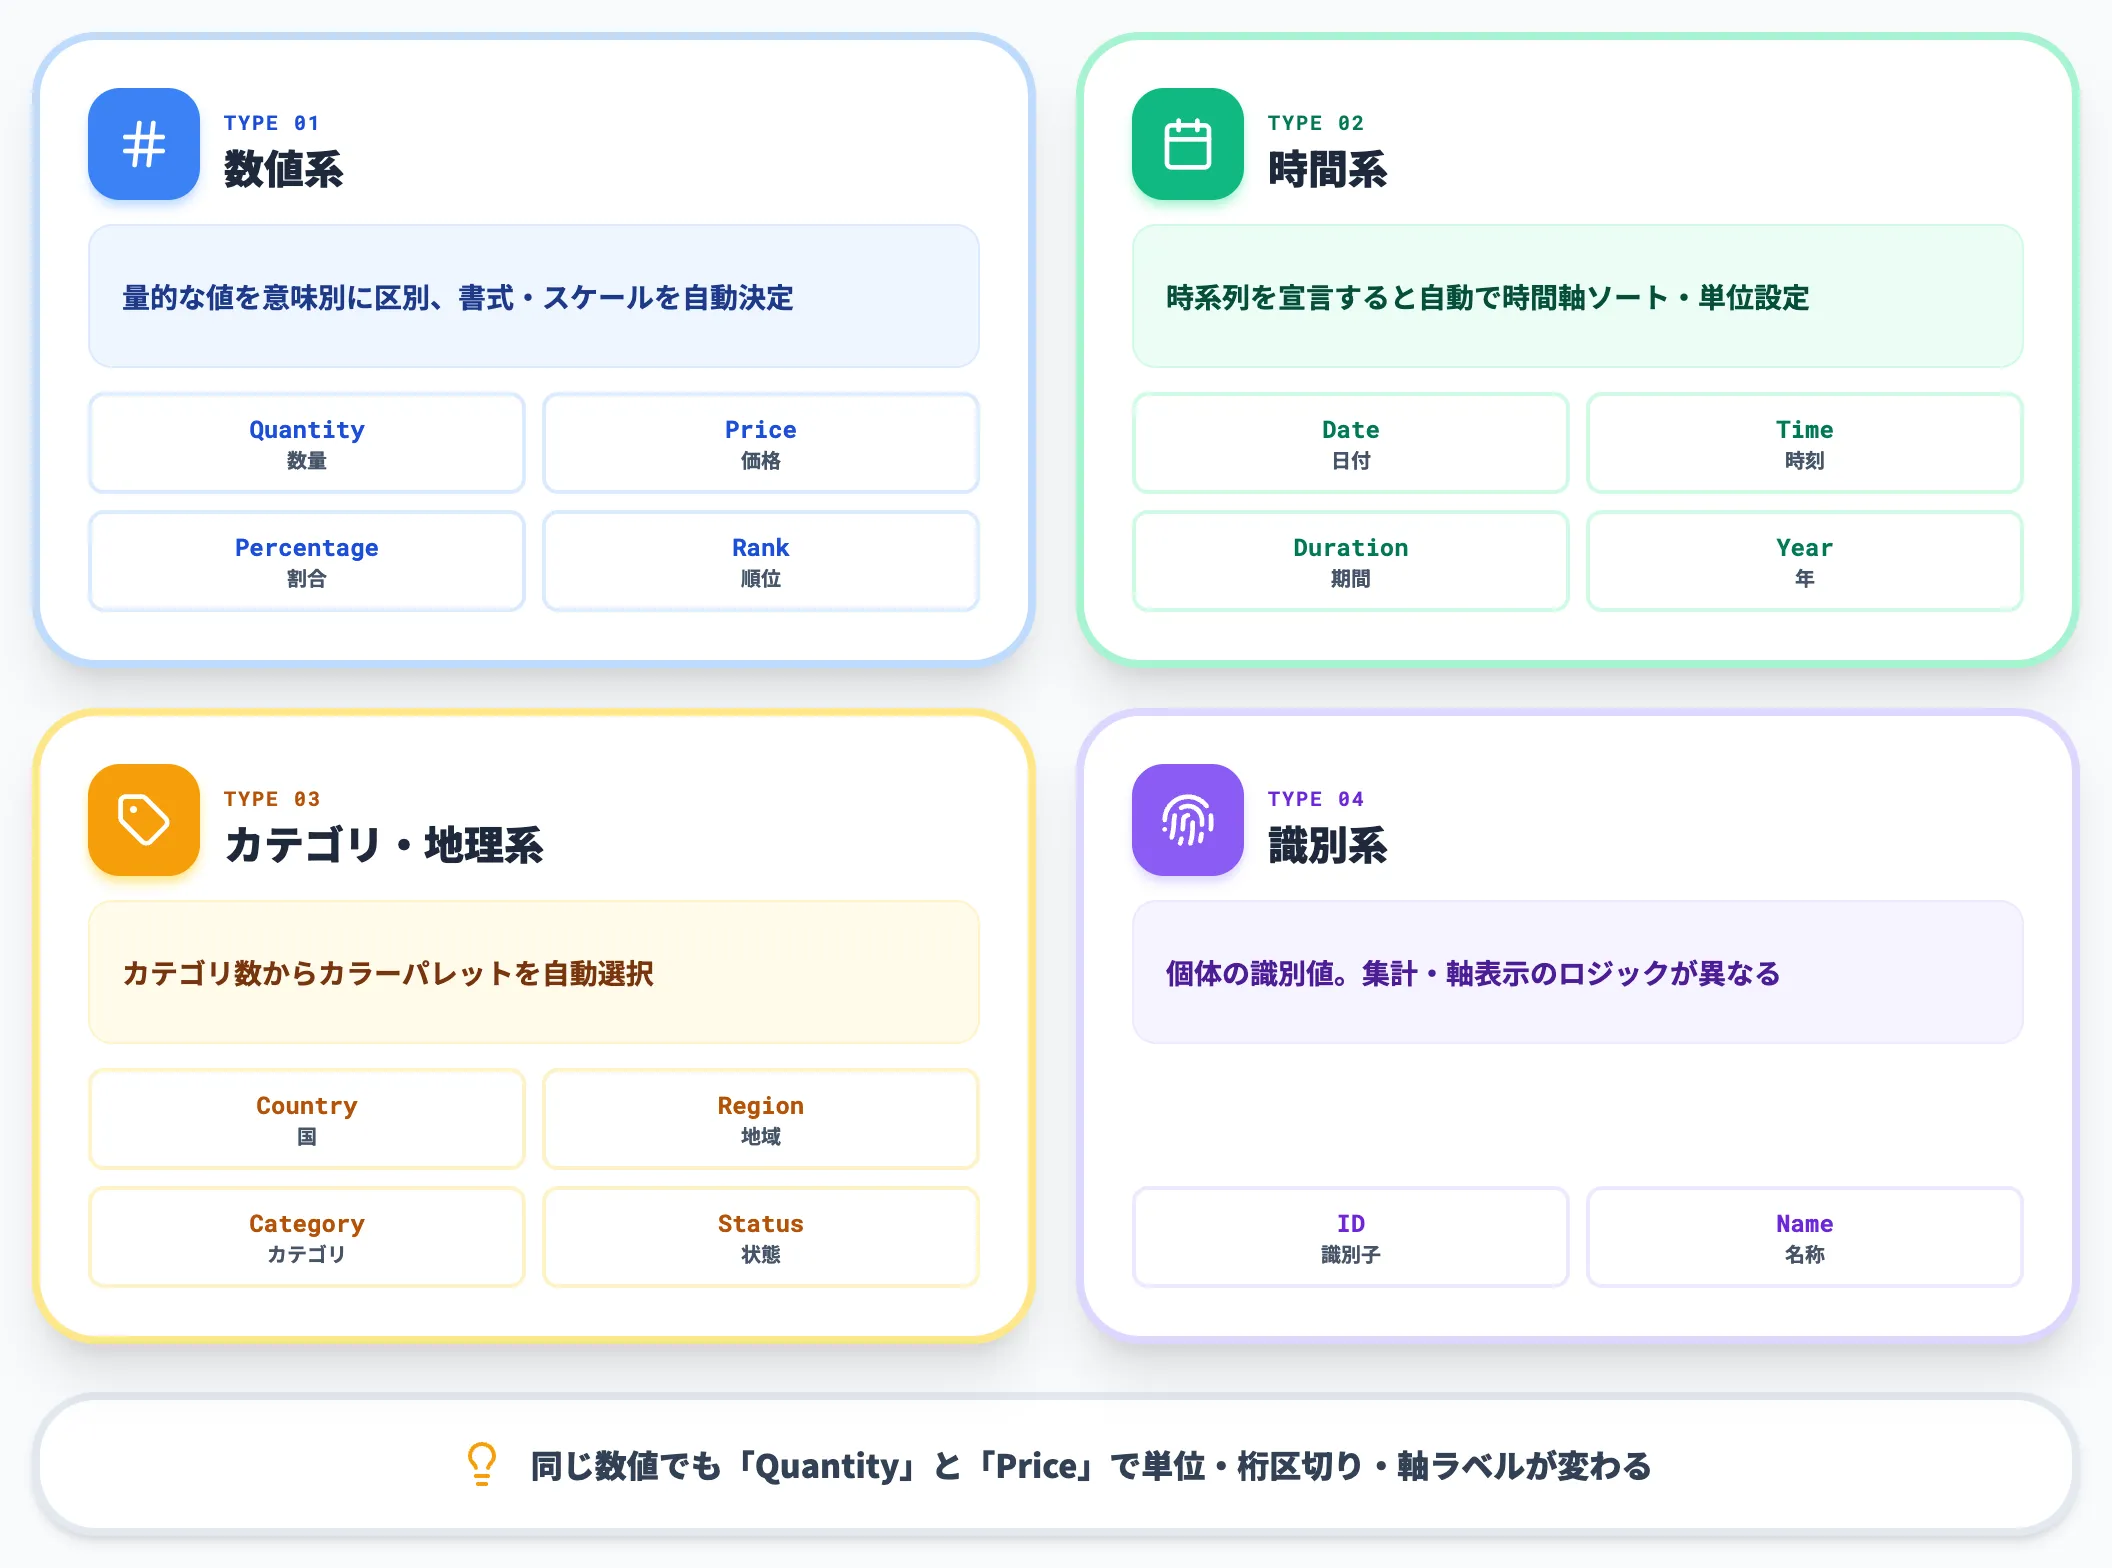The width and height of the screenshot is (2112, 1568).
Task: Click the description 個体の識別値。集計・軸表示
Action: (1473, 973)
